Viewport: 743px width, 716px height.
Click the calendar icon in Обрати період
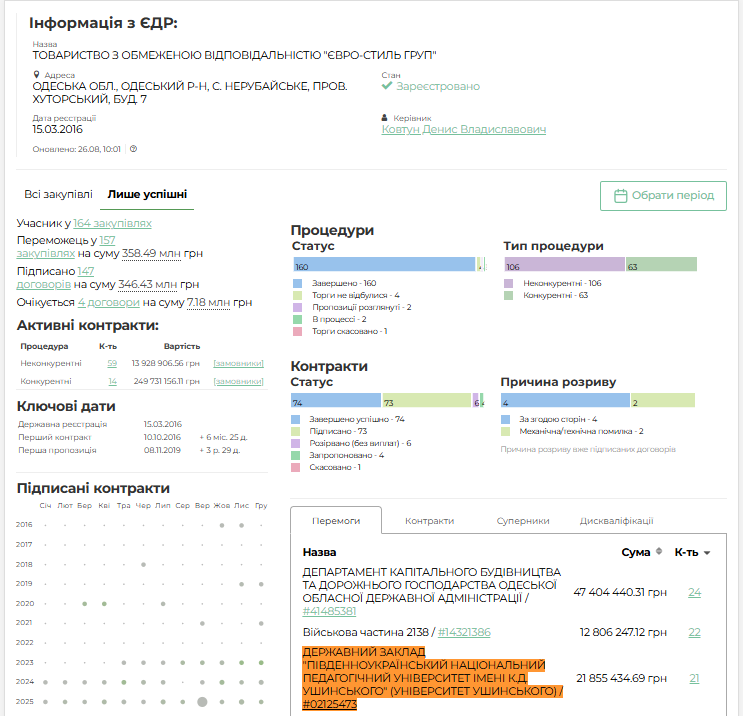[620, 196]
